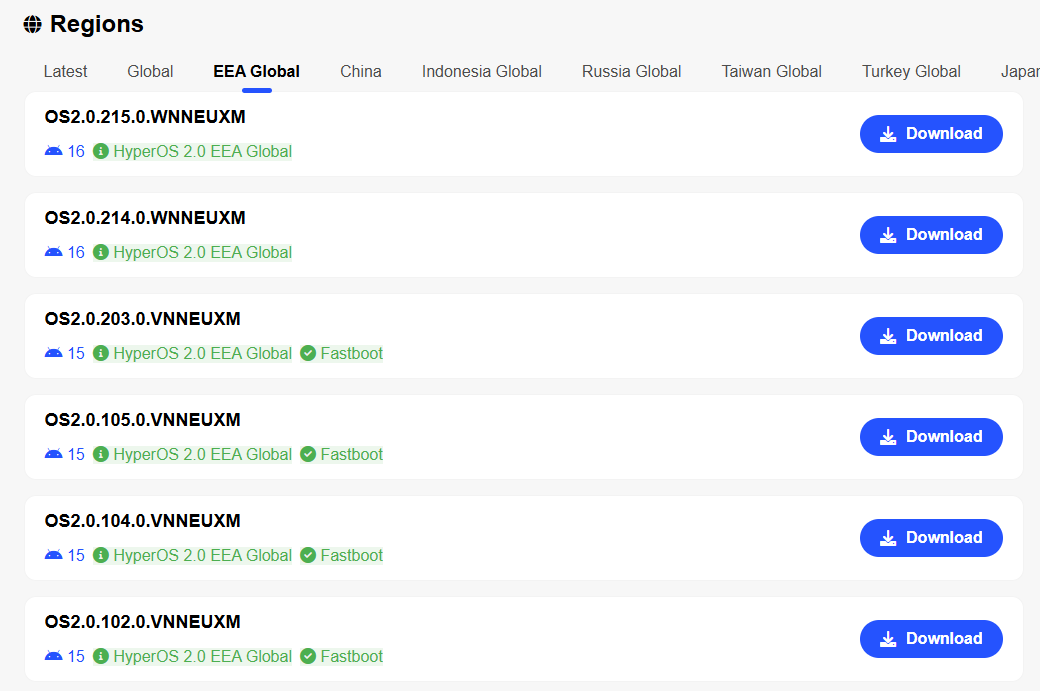Screen dimensions: 1040x691
Task: Click Android icon on OS2.0.215.0.WNNEUXM row
Action: pos(54,152)
